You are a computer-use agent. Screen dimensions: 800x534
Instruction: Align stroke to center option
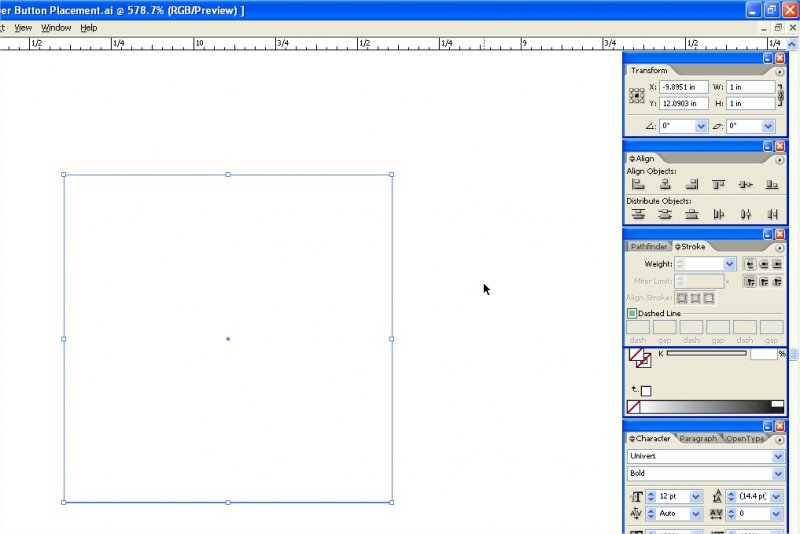click(682, 298)
